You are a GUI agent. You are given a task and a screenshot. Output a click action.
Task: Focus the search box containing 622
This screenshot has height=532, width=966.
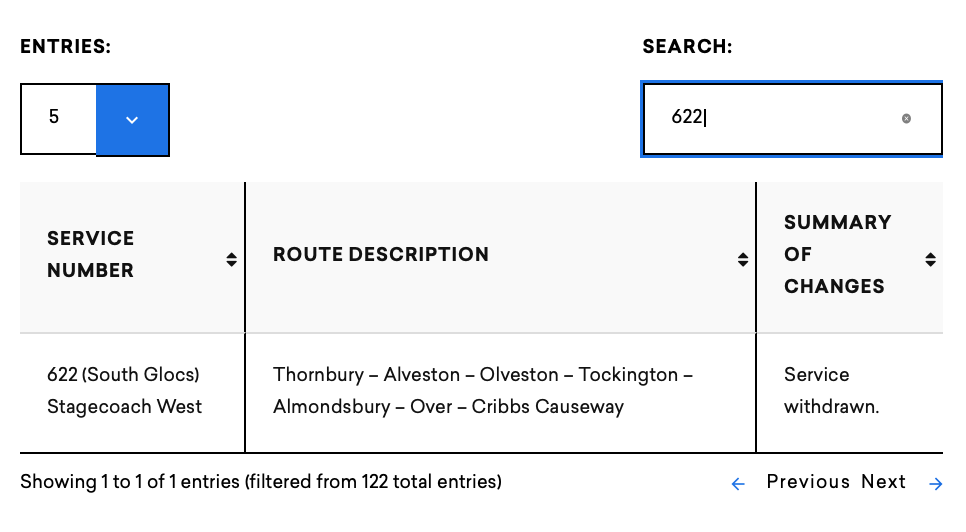click(770, 118)
